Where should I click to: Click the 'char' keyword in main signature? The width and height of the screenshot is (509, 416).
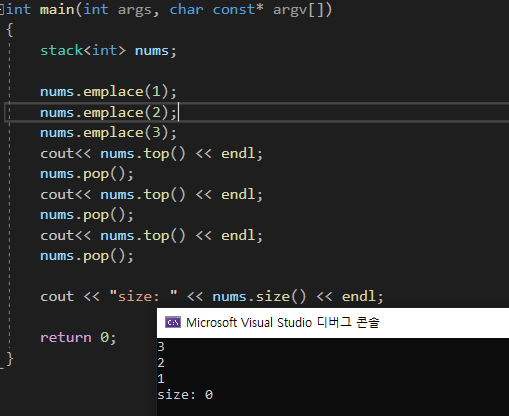coord(186,9)
